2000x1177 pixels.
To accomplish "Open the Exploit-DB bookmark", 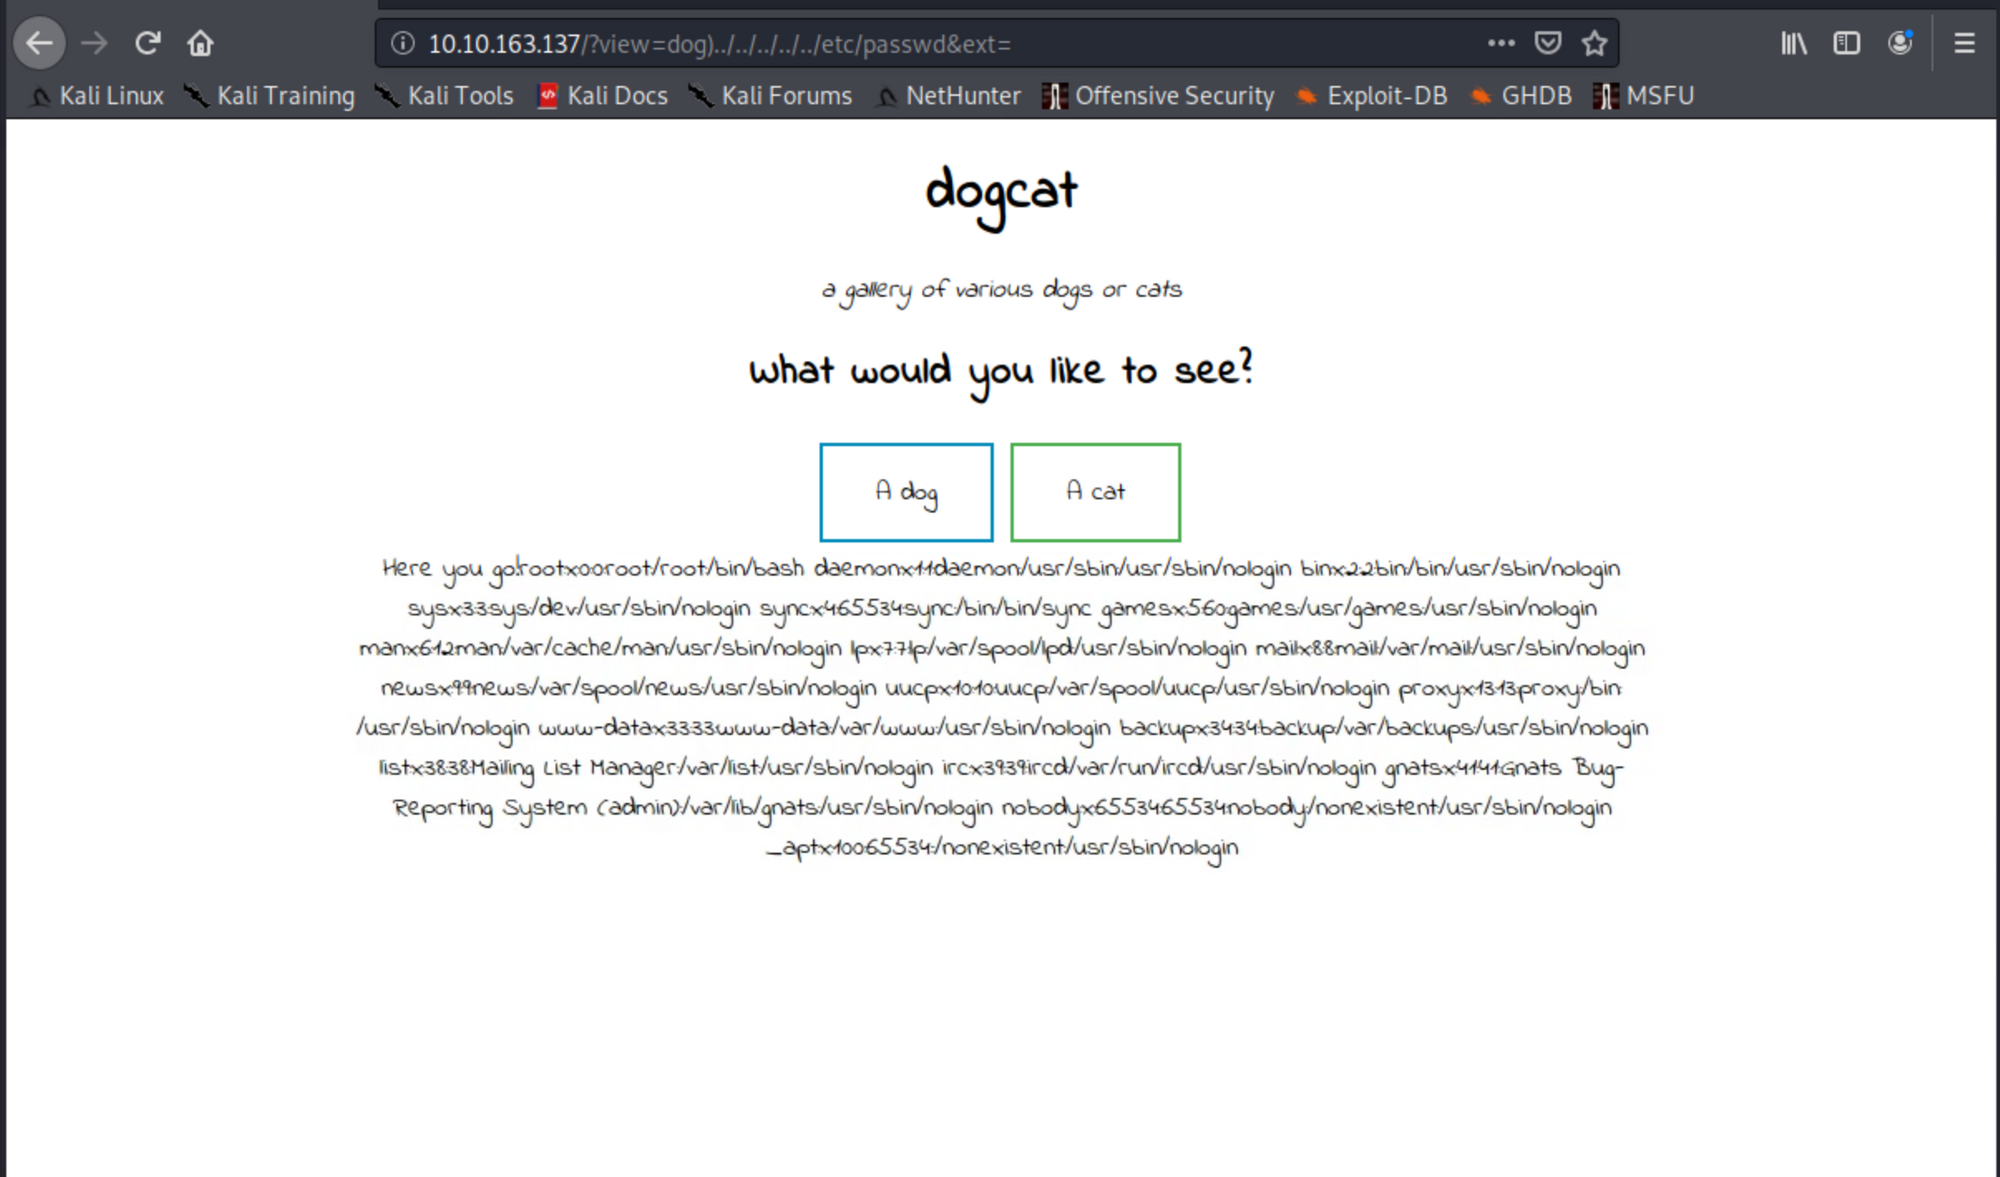I will [1372, 96].
